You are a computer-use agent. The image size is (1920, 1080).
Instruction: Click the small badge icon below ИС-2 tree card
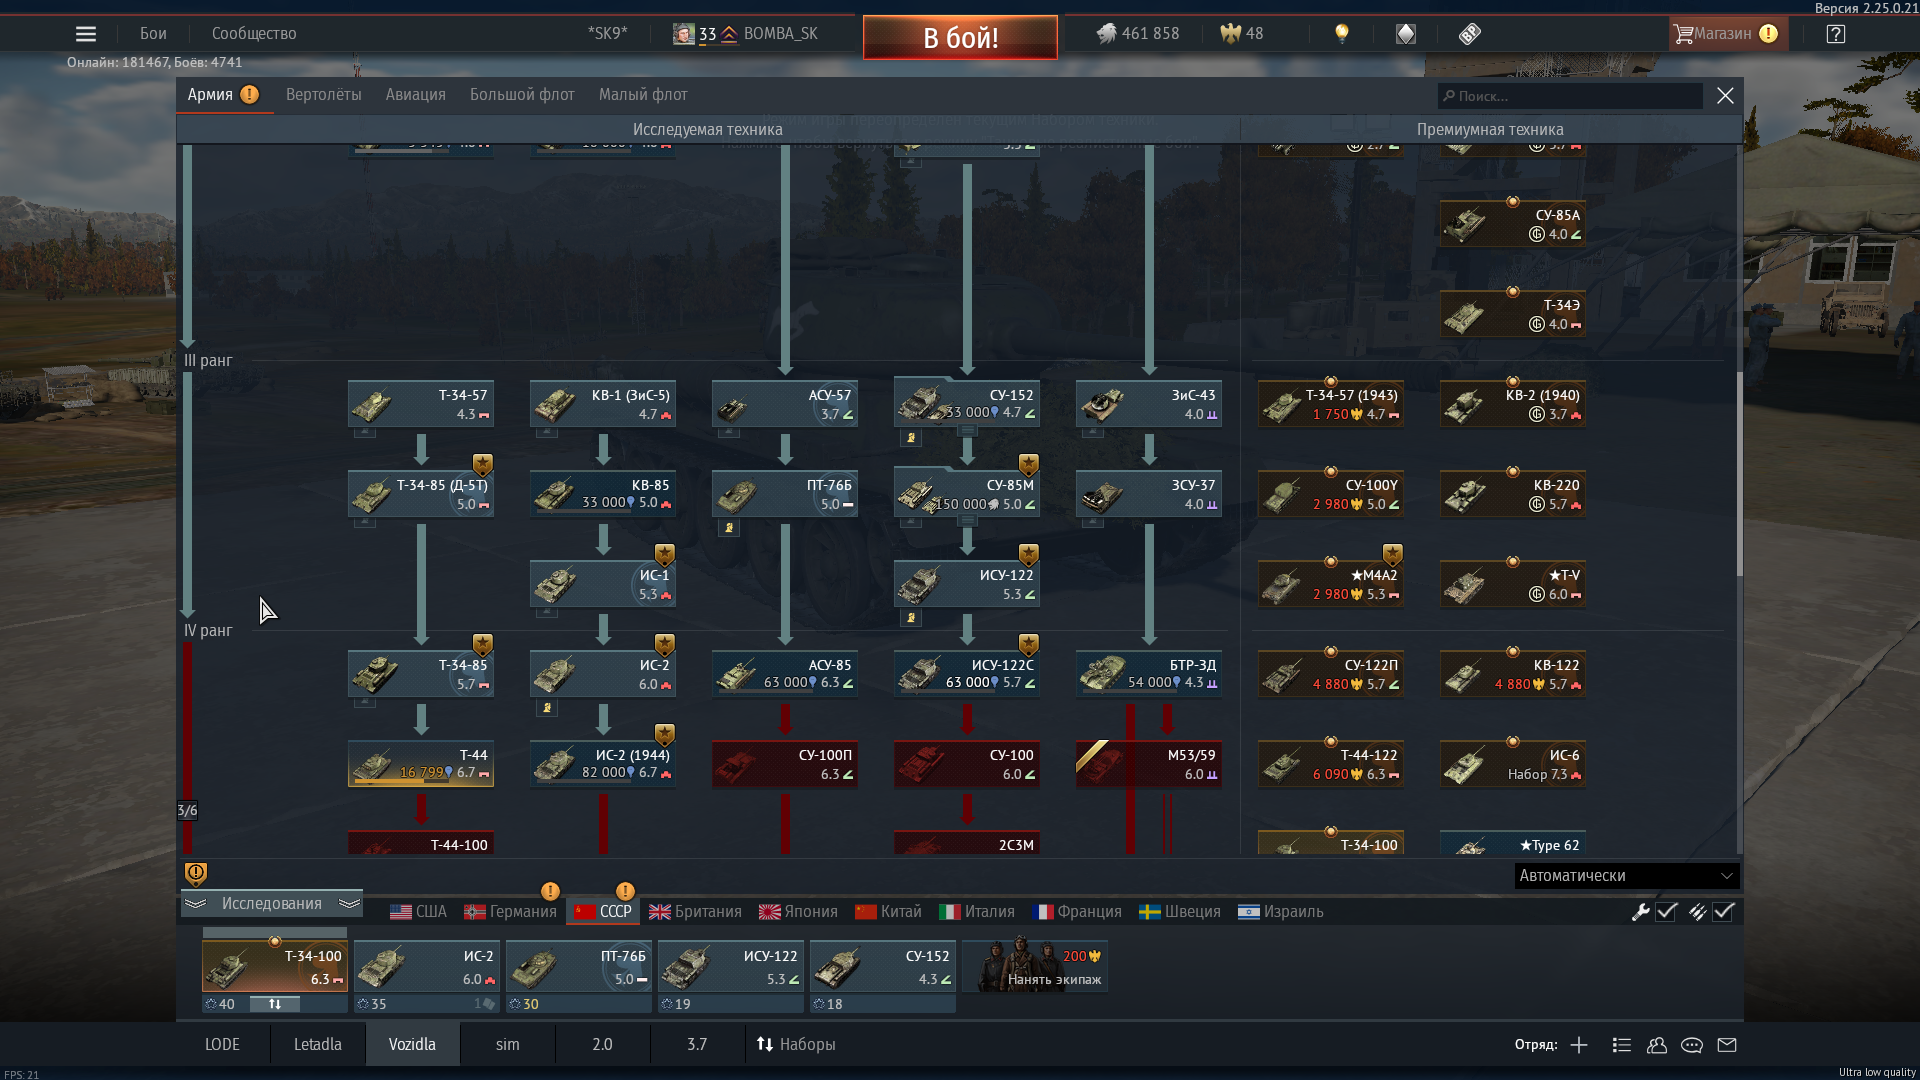point(547,708)
